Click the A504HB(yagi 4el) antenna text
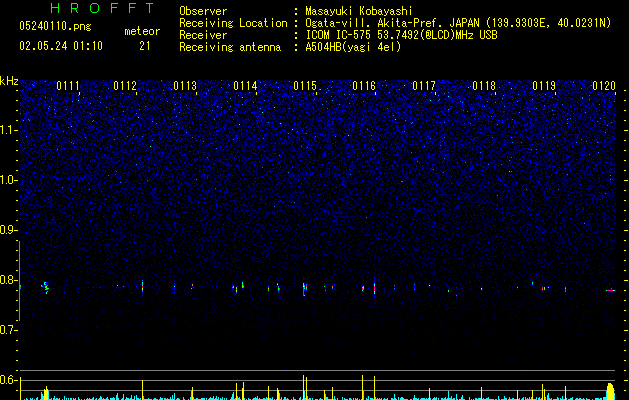629x400 pixels. pyautogui.click(x=353, y=47)
